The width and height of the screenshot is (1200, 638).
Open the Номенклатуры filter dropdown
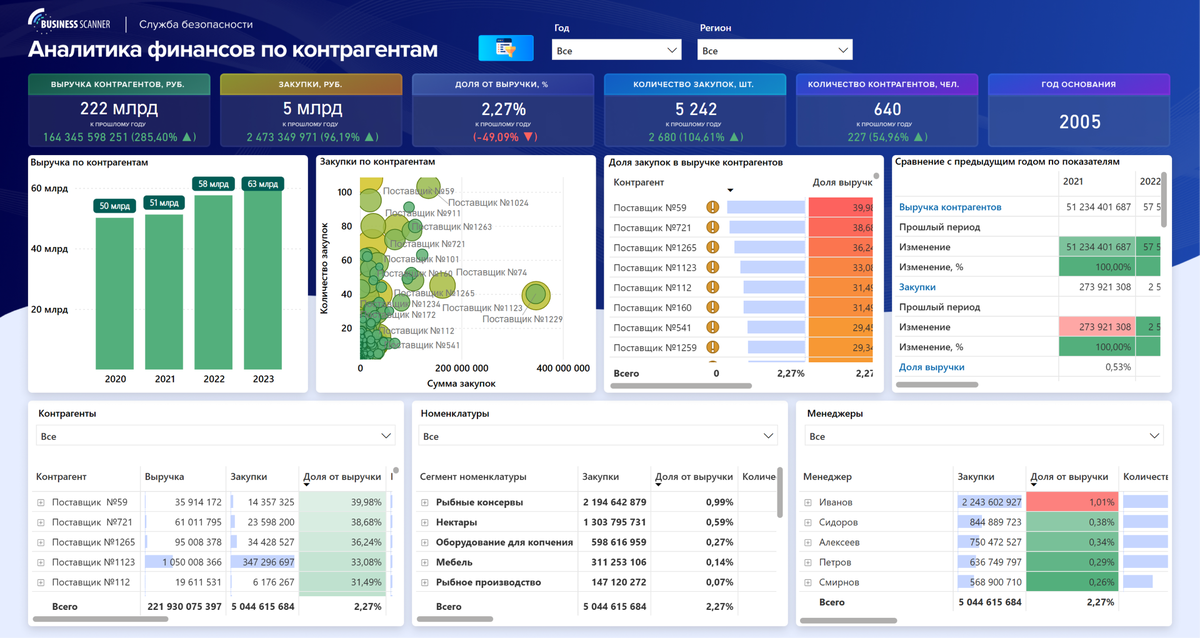click(x=770, y=435)
